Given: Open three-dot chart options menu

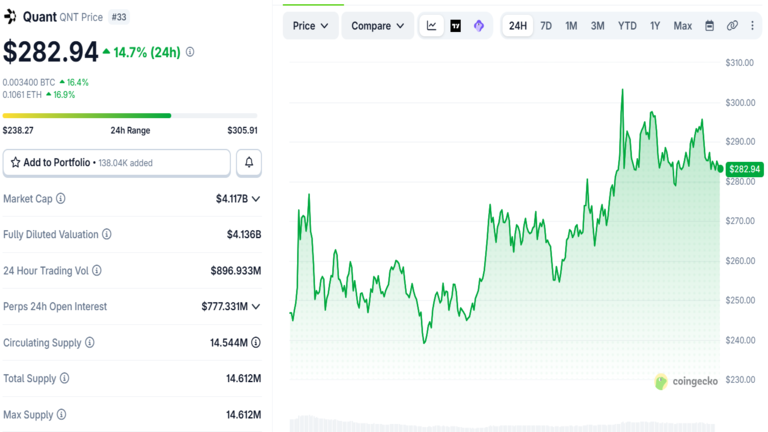Looking at the screenshot, I should (752, 25).
